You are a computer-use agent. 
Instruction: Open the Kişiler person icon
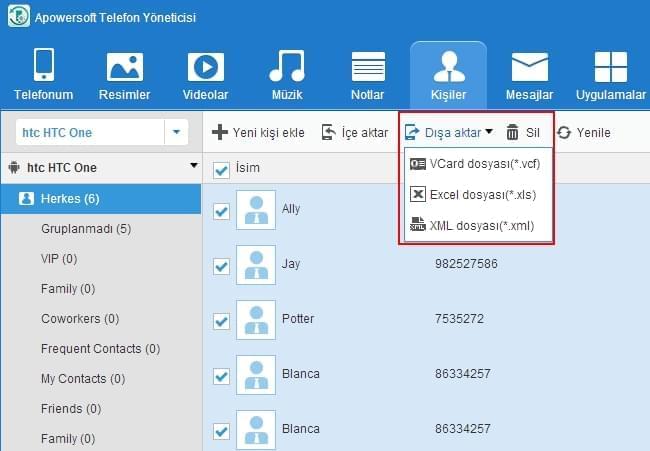point(449,66)
